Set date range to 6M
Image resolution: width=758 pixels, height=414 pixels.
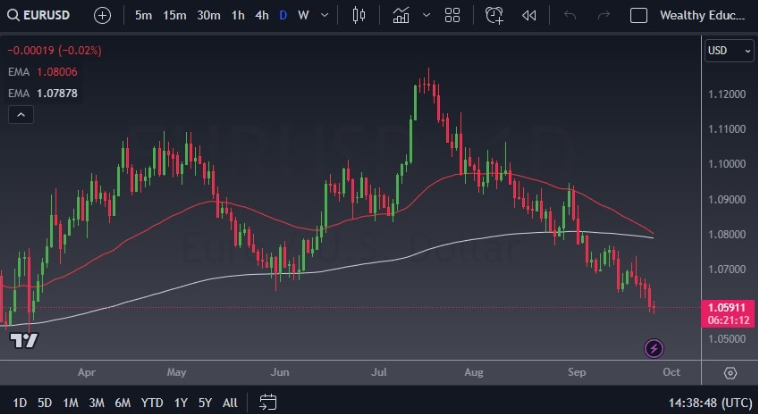point(123,402)
